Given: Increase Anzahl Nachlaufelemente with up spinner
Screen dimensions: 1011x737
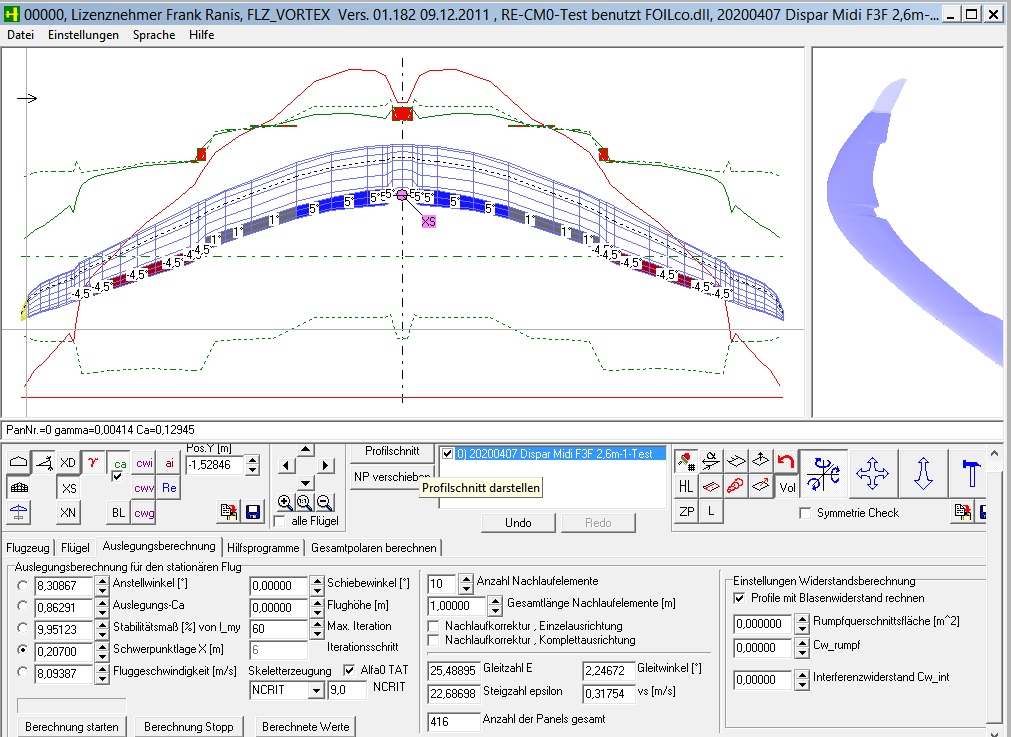Looking at the screenshot, I should pyautogui.click(x=465, y=578).
